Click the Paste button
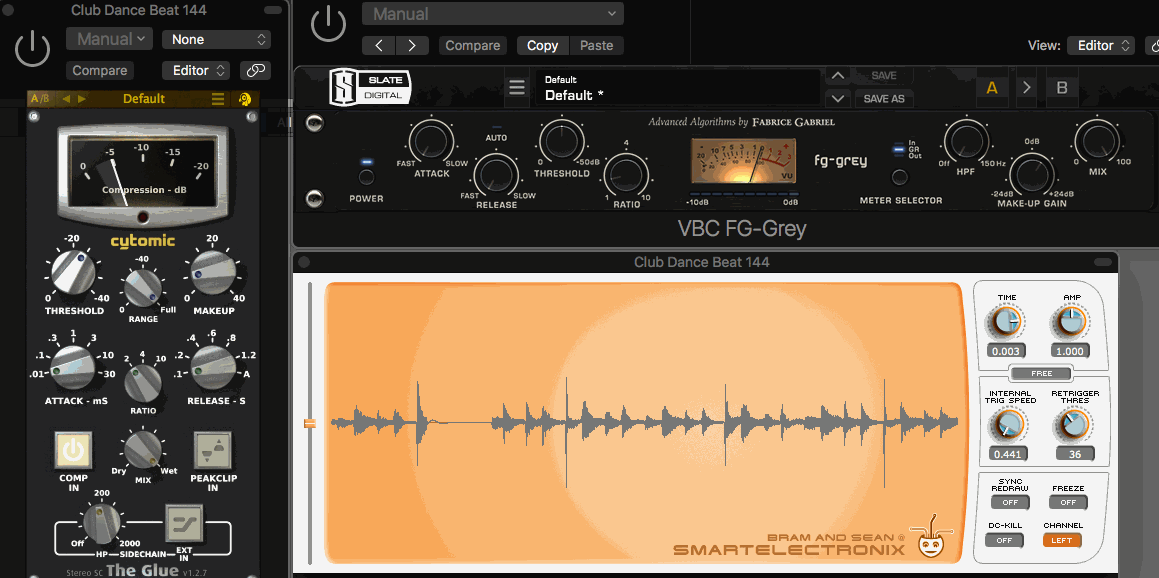This screenshot has width=1159, height=578. (x=597, y=45)
